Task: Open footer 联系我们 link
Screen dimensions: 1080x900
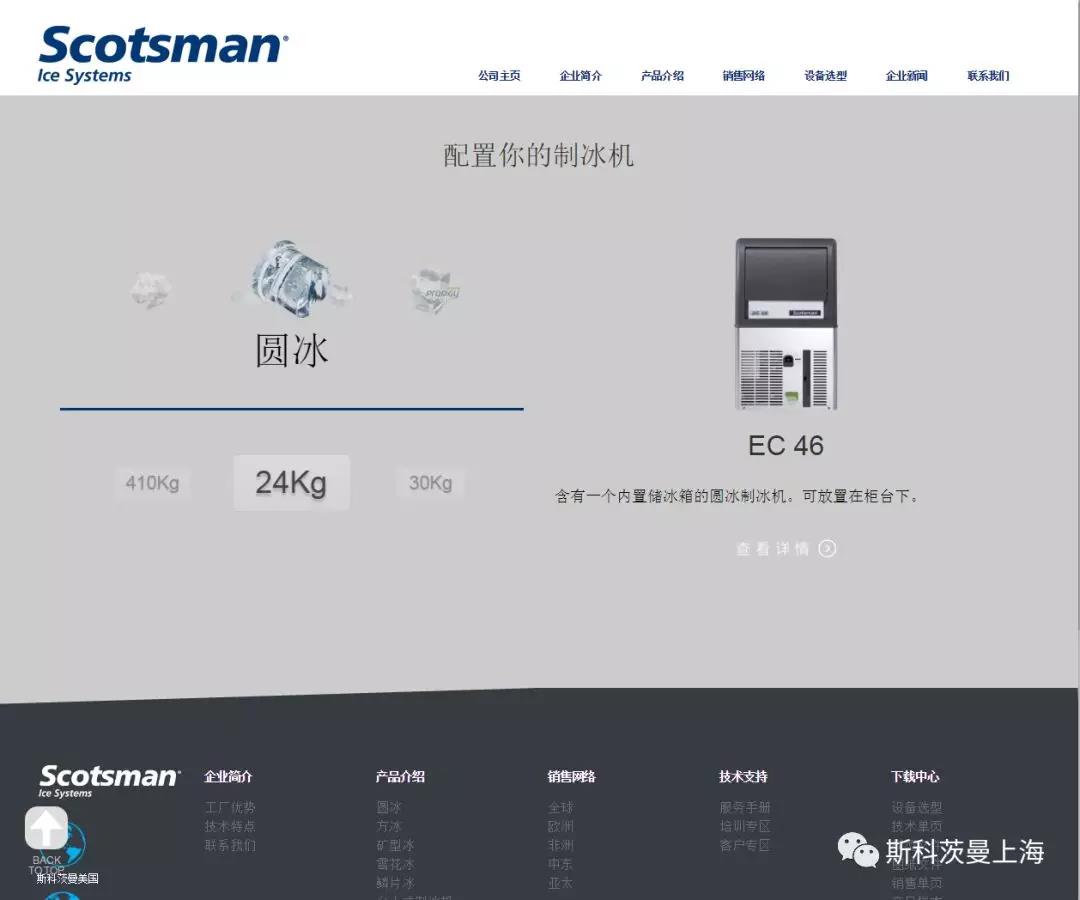Action: (230, 845)
